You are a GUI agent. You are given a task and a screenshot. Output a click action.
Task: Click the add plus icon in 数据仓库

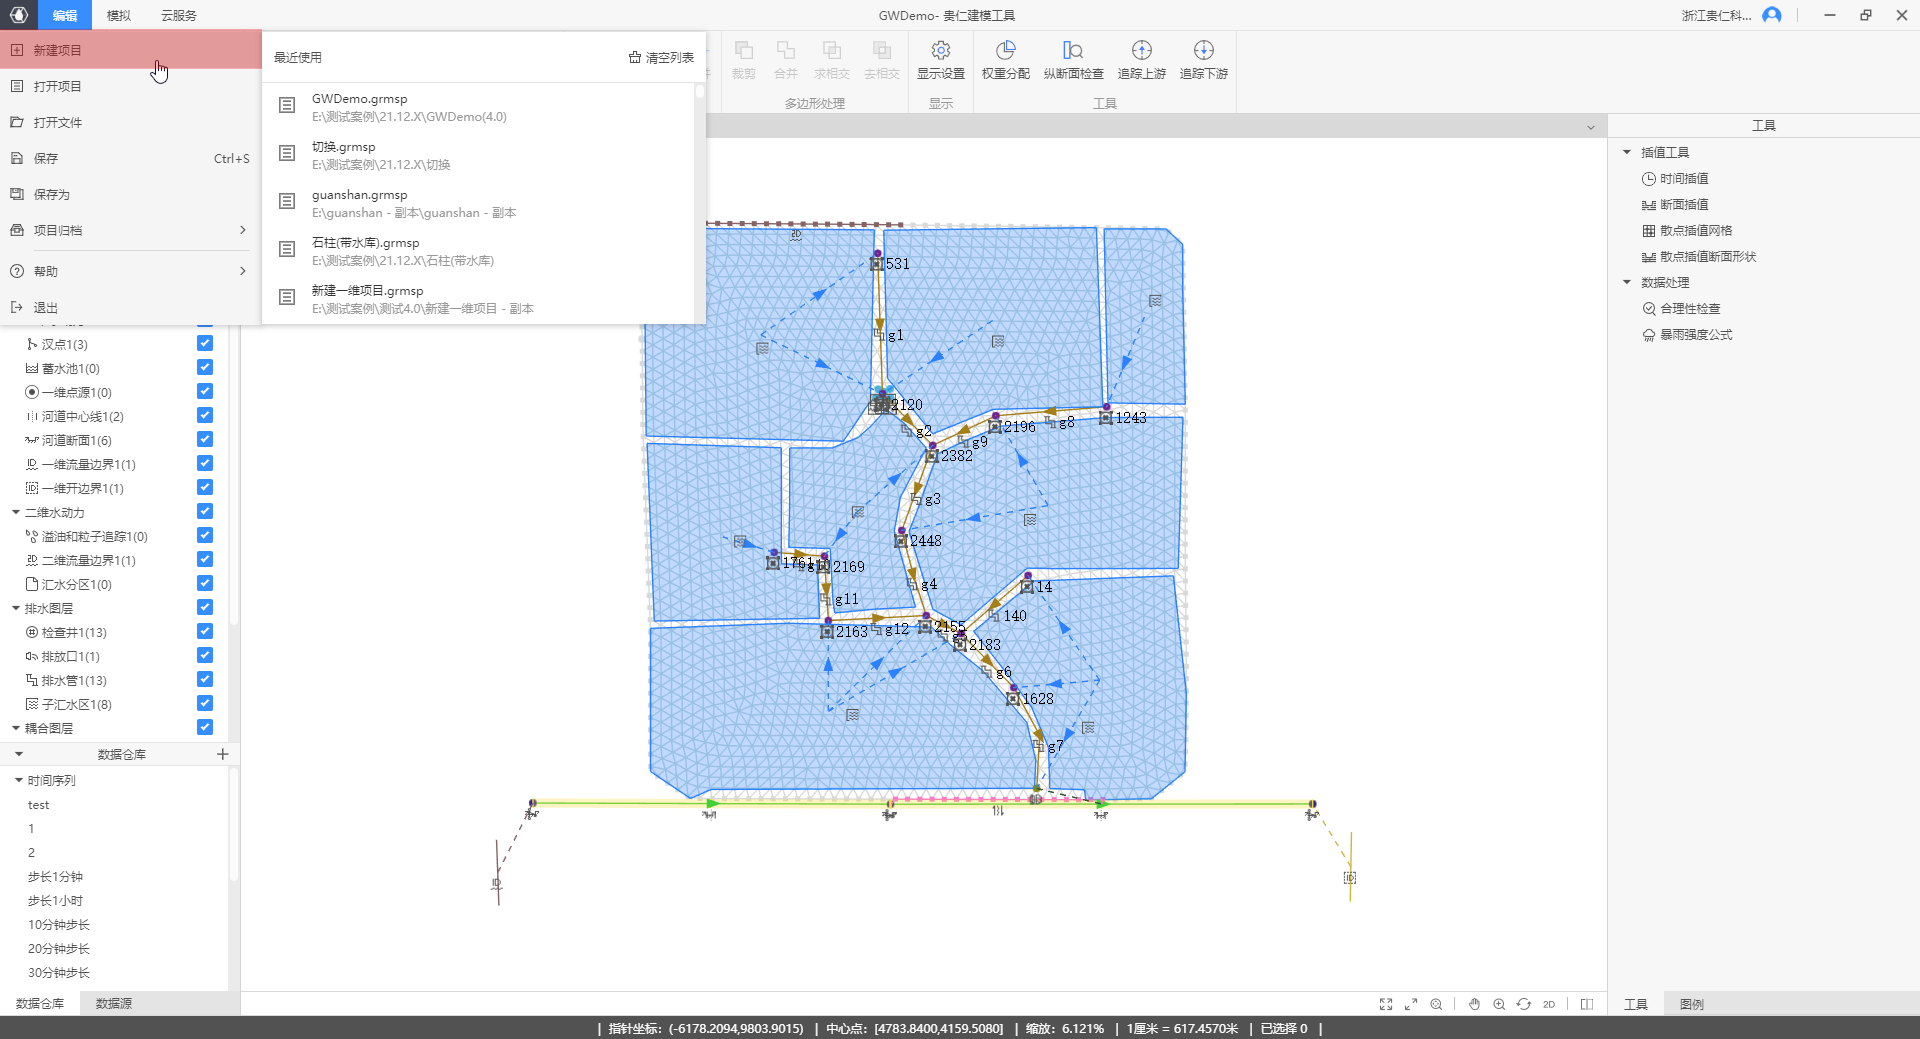223,754
